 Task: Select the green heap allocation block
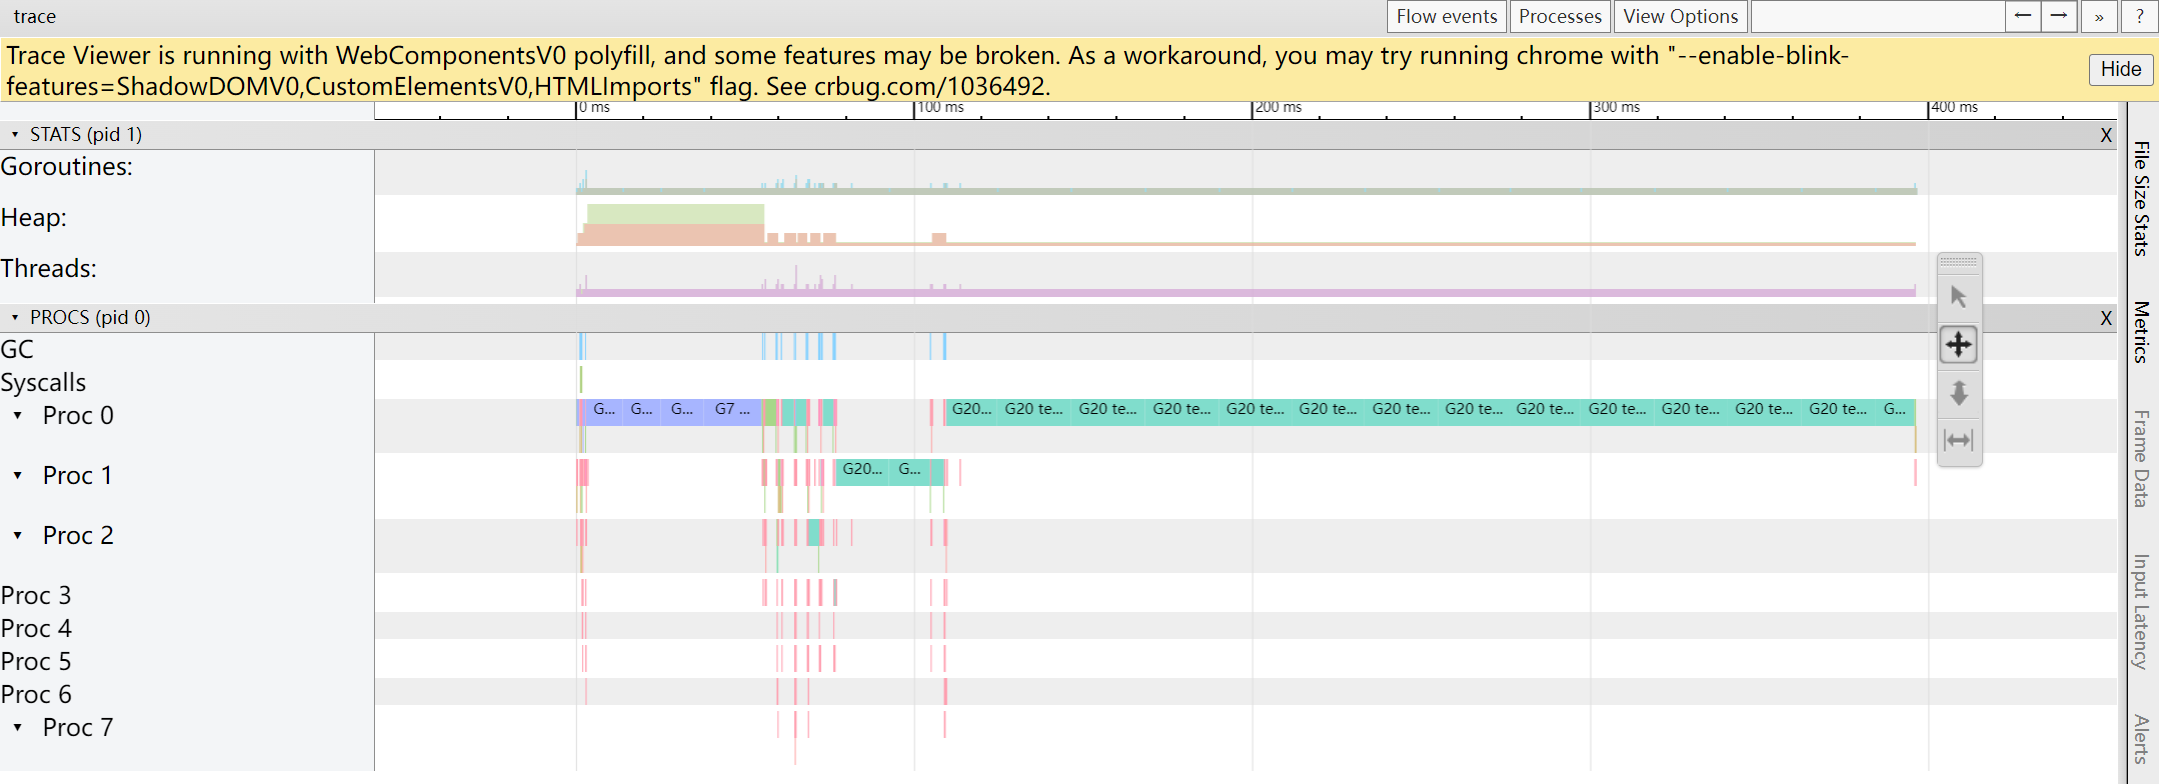[x=675, y=214]
